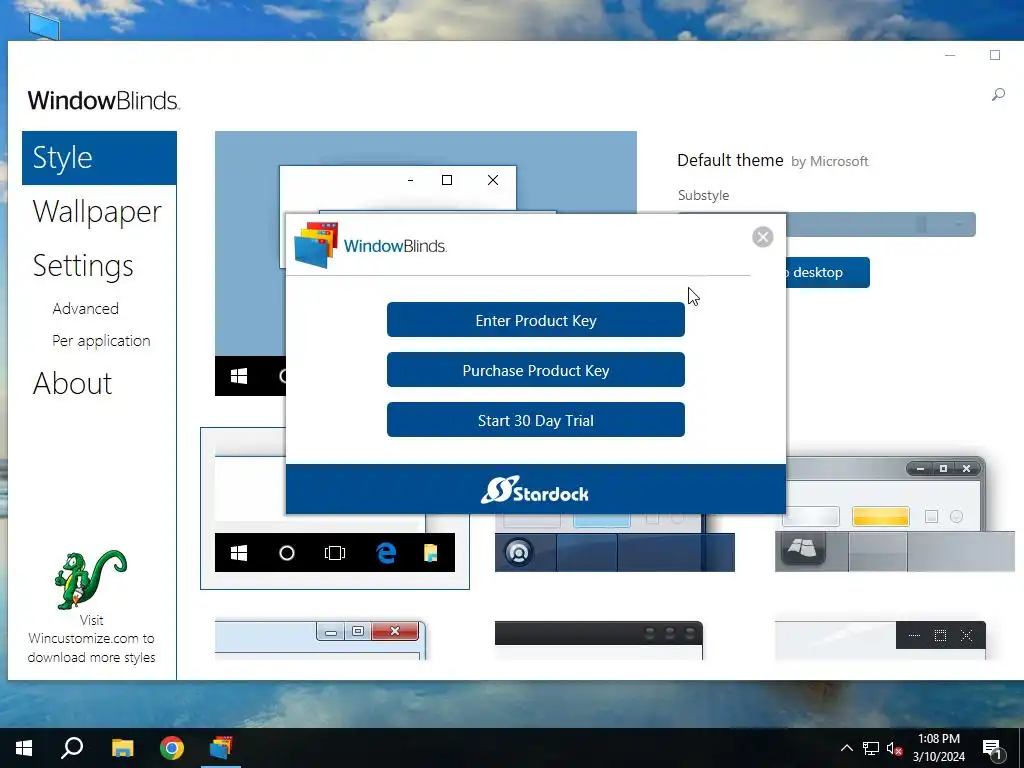Click the desktop icon behind WindowBlinds window

pyautogui.click(x=44, y=27)
